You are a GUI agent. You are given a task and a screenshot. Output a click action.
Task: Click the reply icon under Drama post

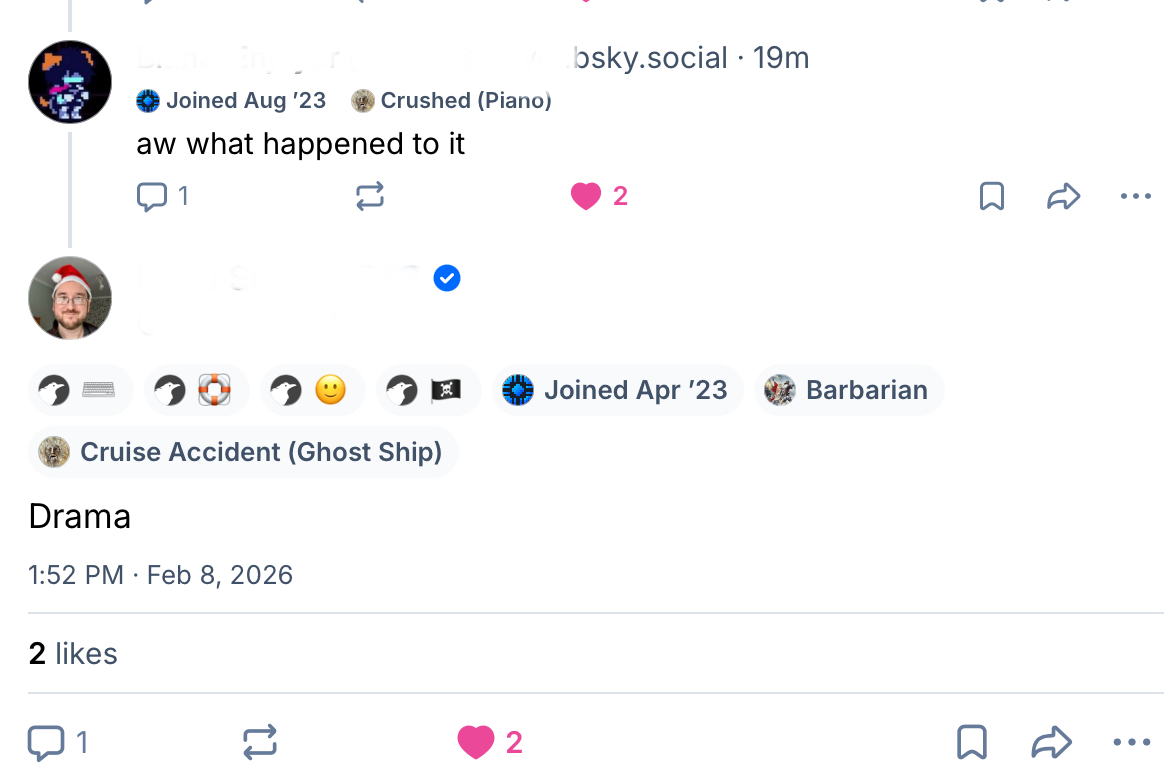[x=46, y=742]
